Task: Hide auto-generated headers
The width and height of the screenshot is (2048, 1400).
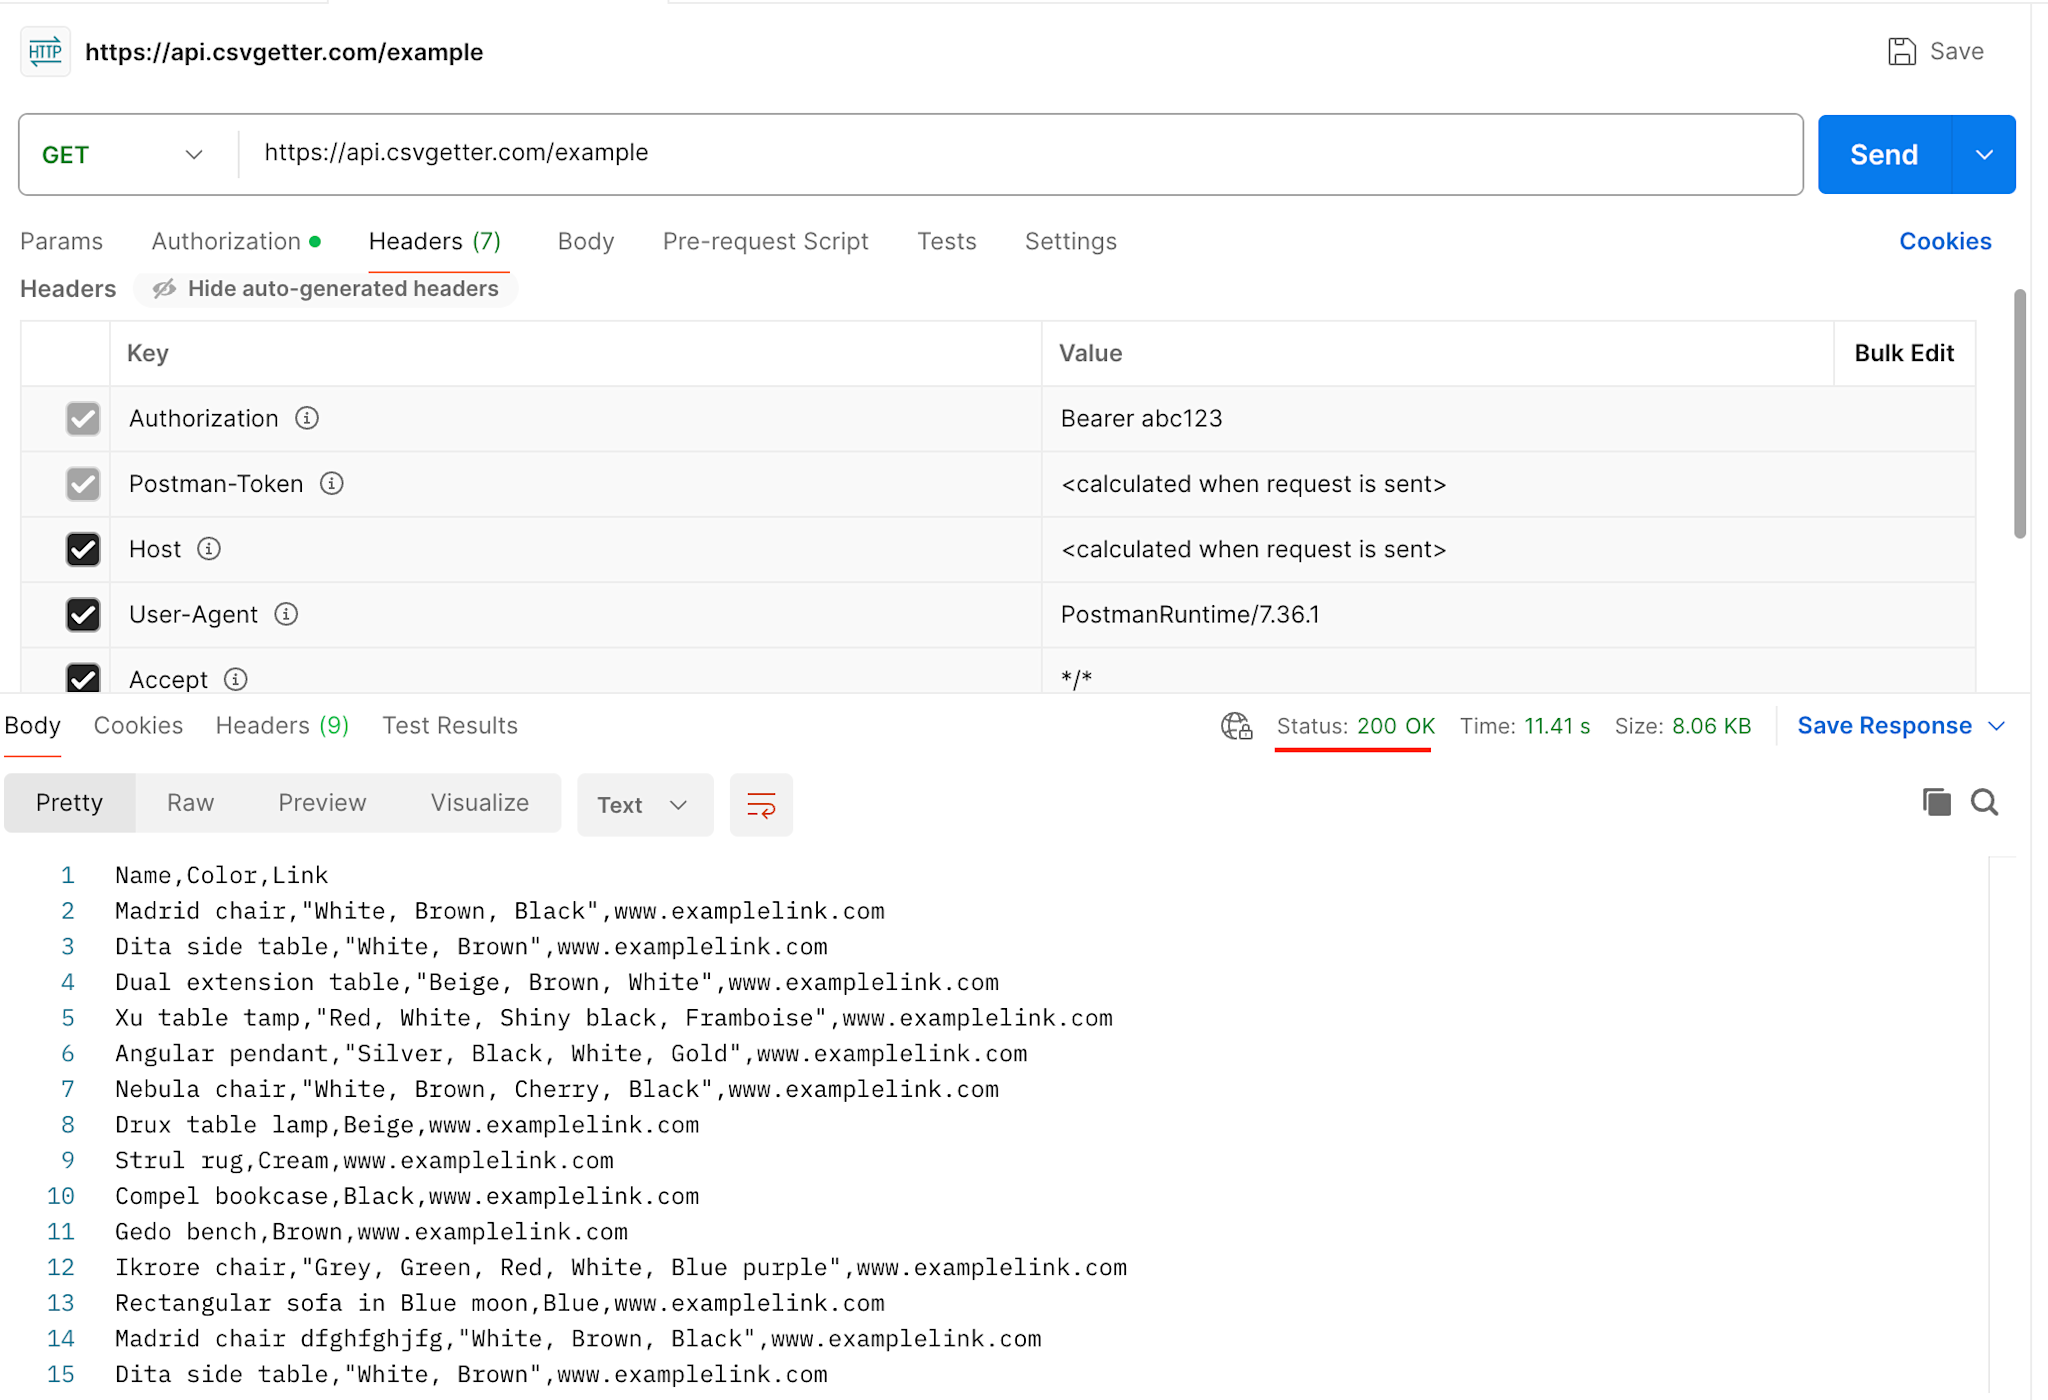Action: pos(326,289)
